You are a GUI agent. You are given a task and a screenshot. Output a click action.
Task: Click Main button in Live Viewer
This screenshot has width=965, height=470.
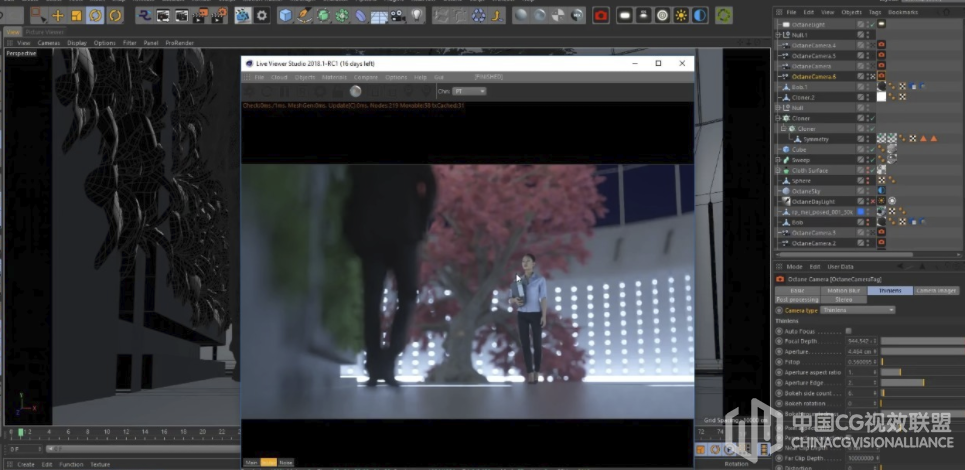(251, 463)
